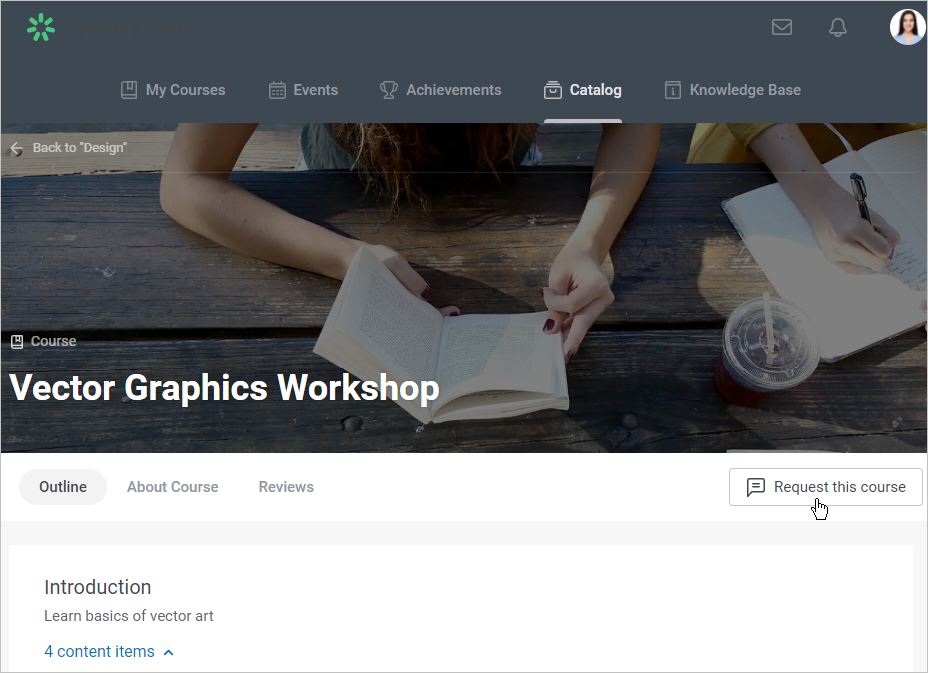The width and height of the screenshot is (928, 673).
Task: Go to My Courses tab
Action: 173,90
